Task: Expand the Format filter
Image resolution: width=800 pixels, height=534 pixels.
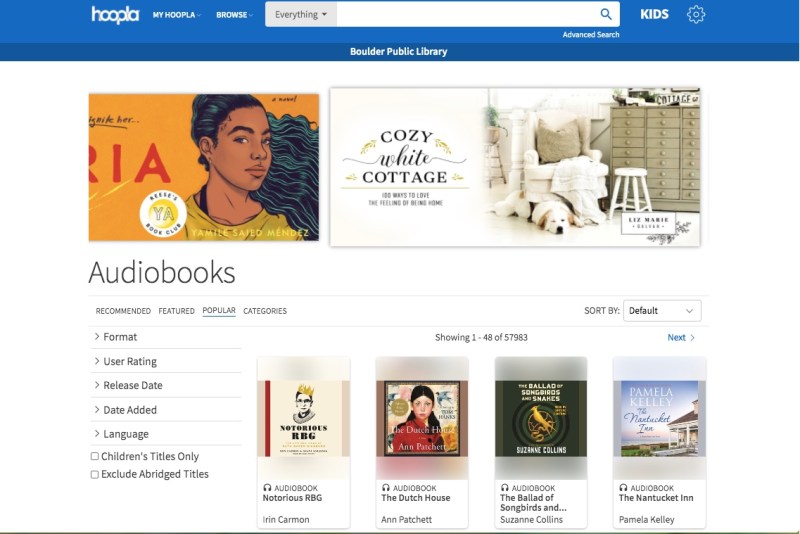Action: click(x=165, y=337)
